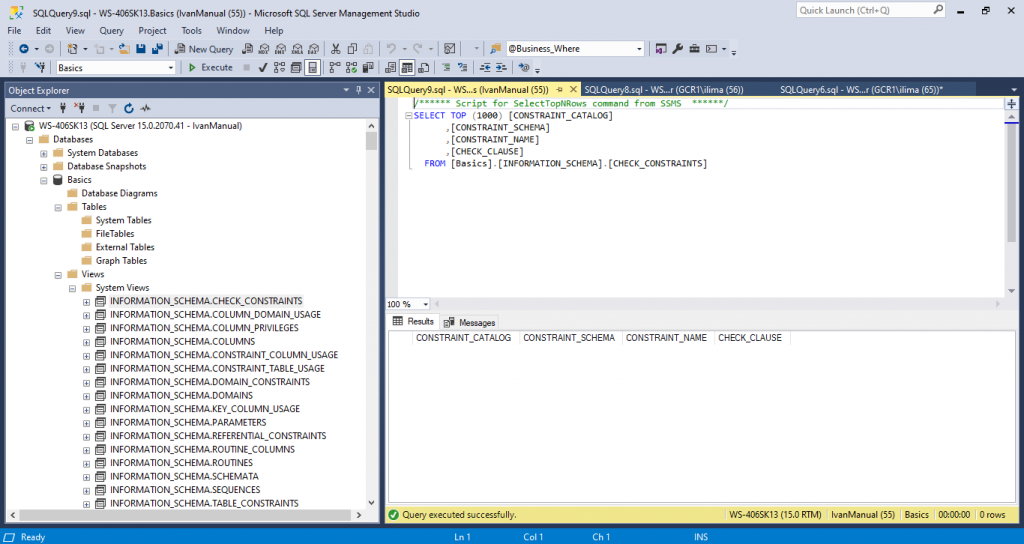Expand the System Databases node
The width and height of the screenshot is (1024, 544).
tap(44, 153)
